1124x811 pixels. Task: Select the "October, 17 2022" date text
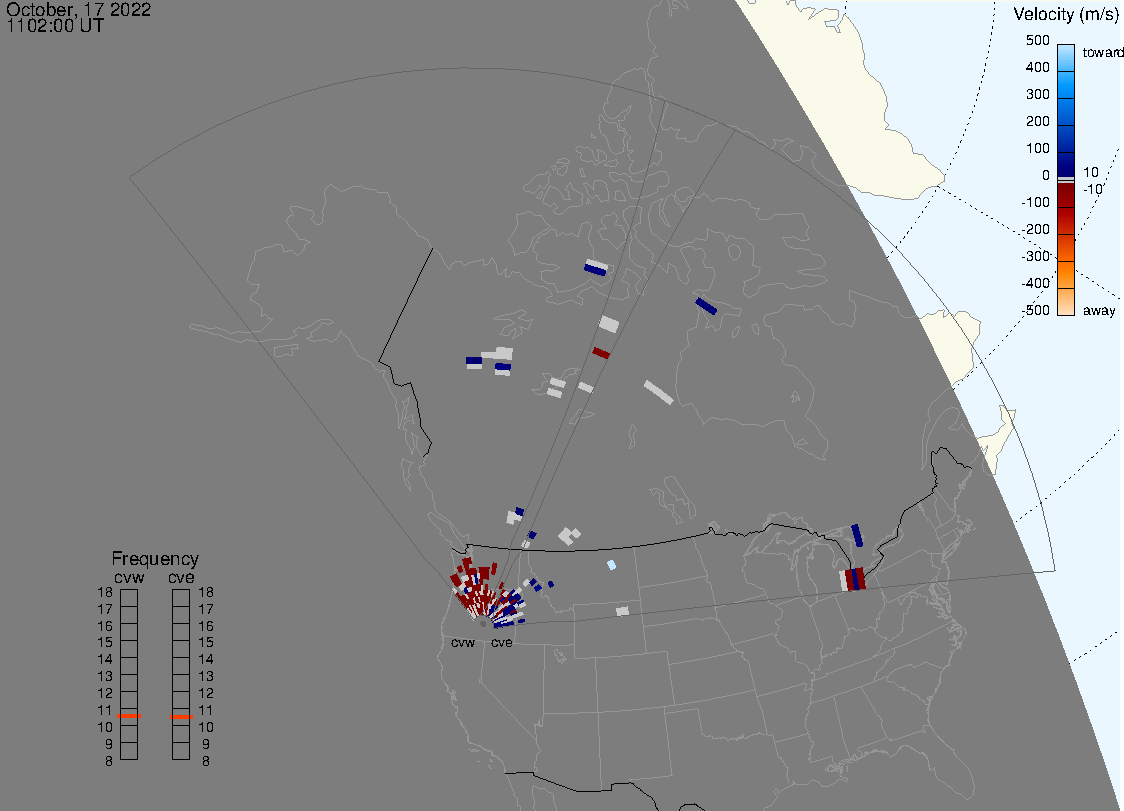pos(79,11)
